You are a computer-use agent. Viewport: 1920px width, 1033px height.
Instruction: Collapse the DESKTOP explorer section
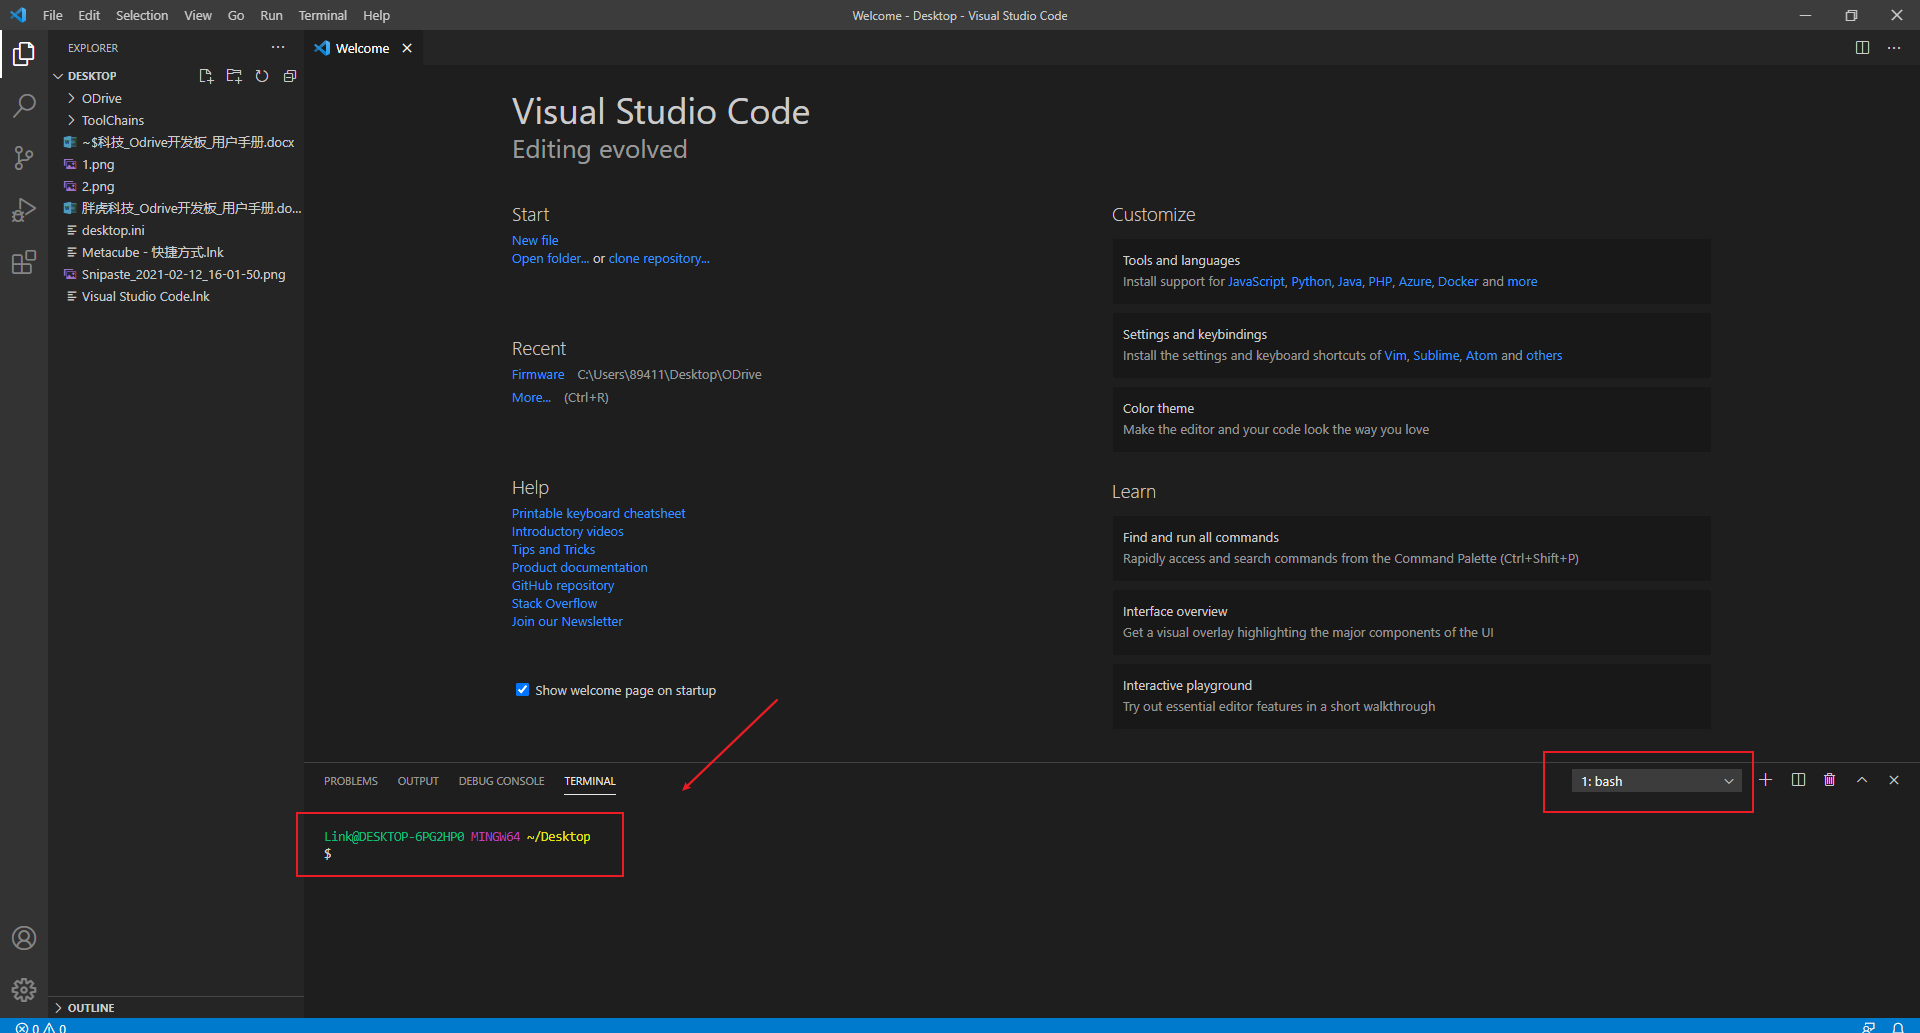coord(92,76)
